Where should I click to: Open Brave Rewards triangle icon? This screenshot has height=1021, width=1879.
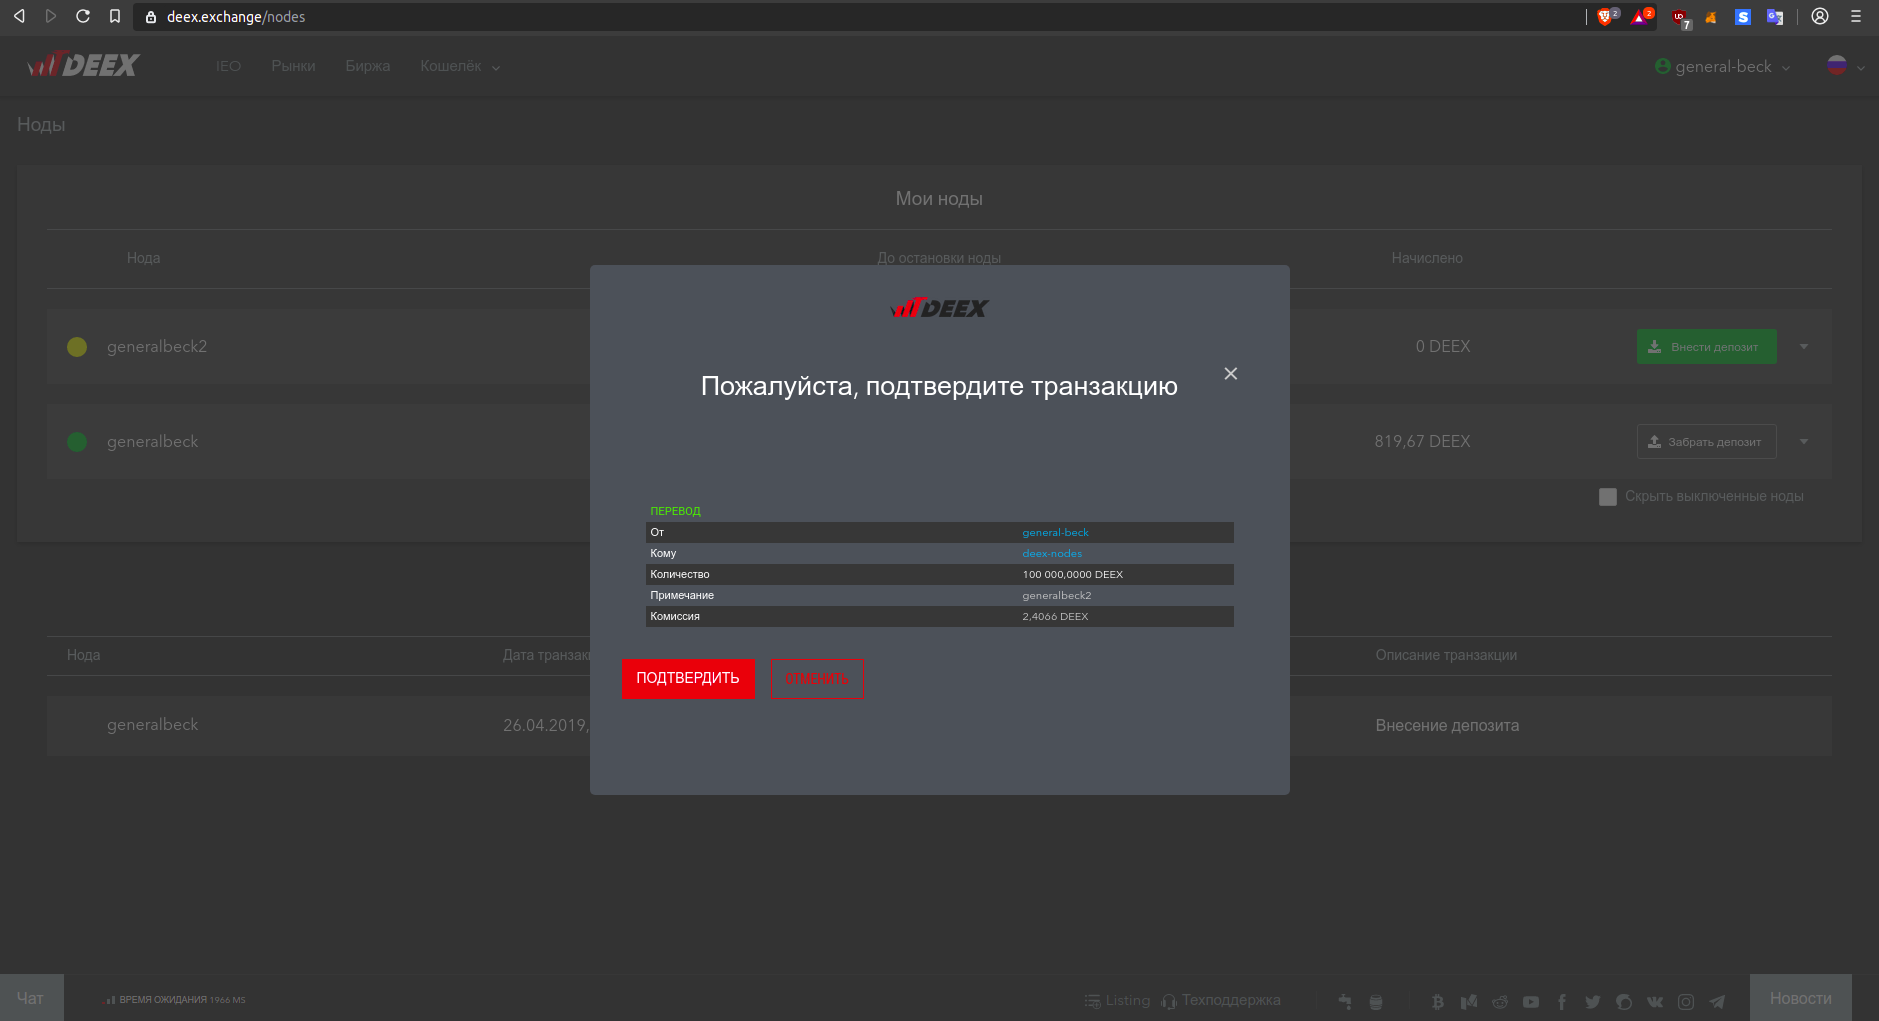(1641, 16)
